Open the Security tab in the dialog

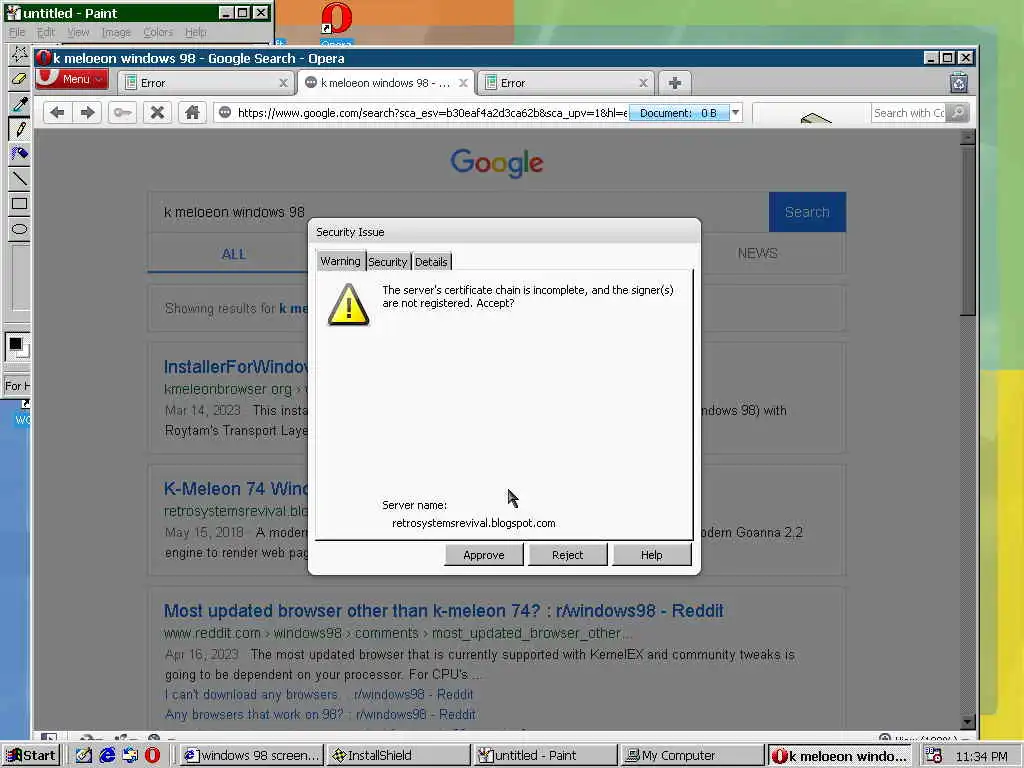(x=388, y=262)
